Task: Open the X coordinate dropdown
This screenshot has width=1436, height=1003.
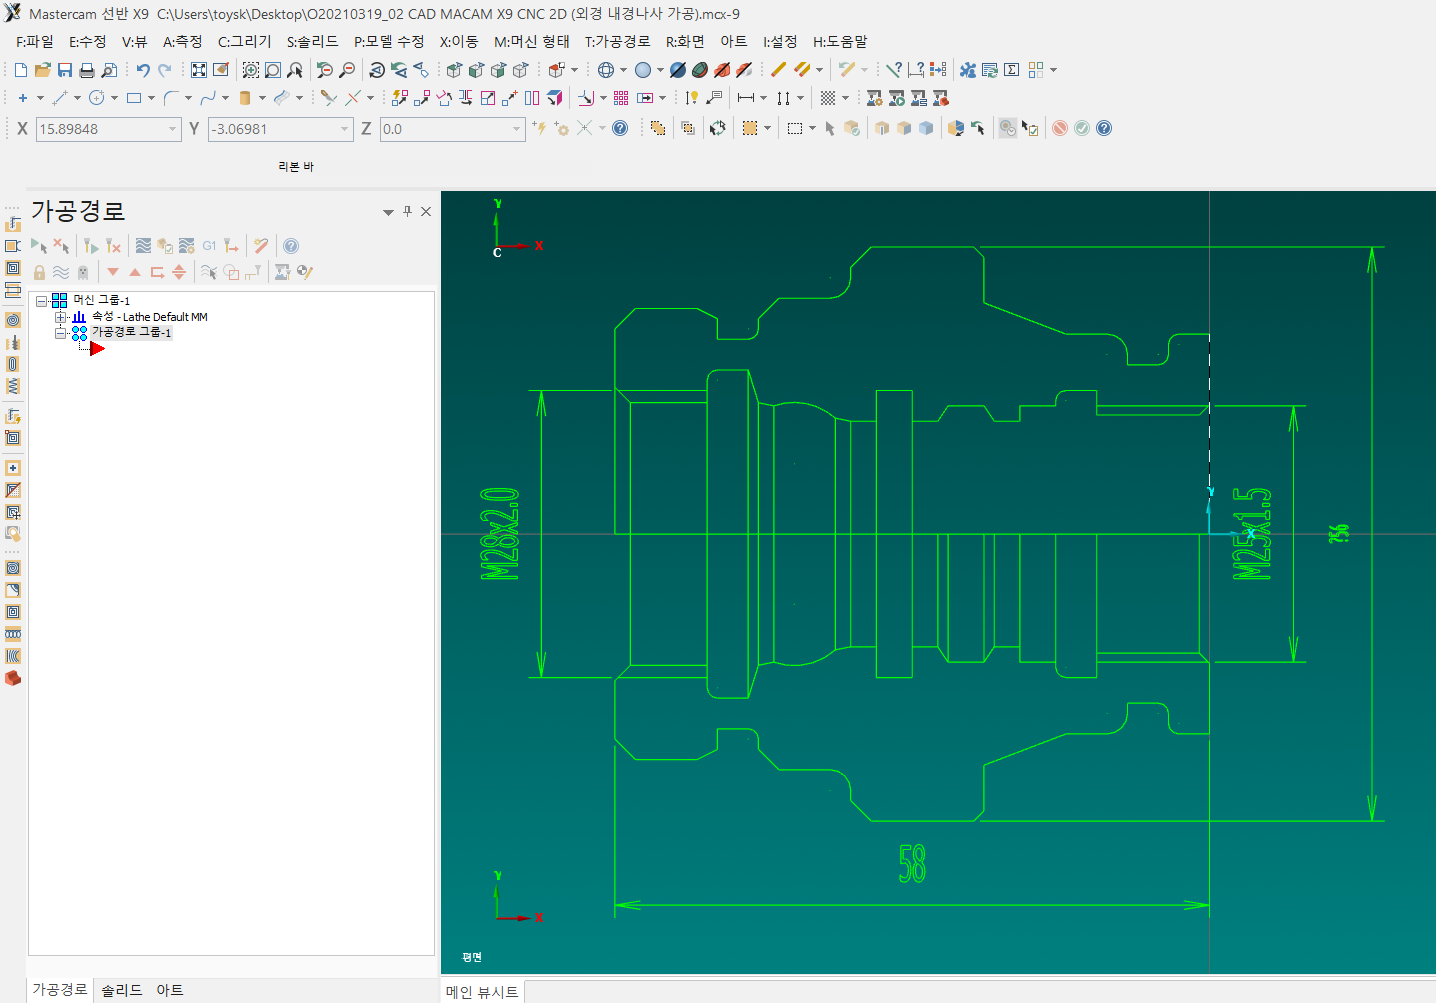Action: pos(173,129)
